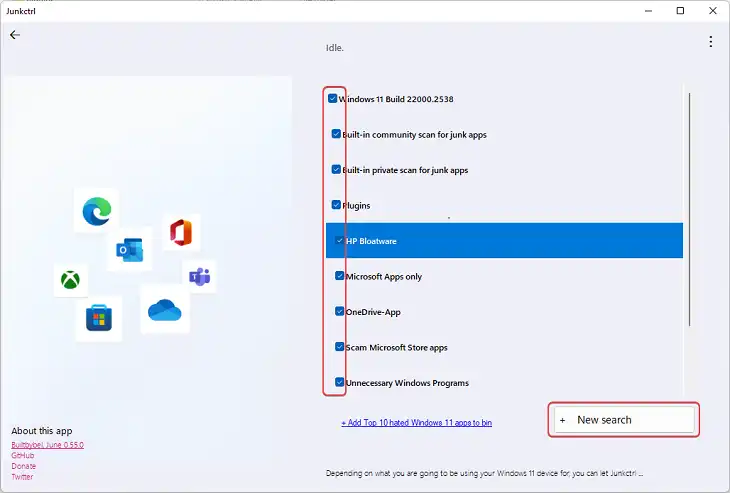Uncheck Windows 11 Build 22000.2538 checkbox
The height and width of the screenshot is (493, 730).
point(332,99)
